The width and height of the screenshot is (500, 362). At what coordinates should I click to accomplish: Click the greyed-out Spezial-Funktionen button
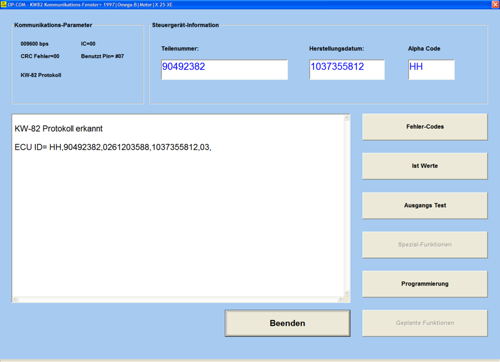(425, 245)
